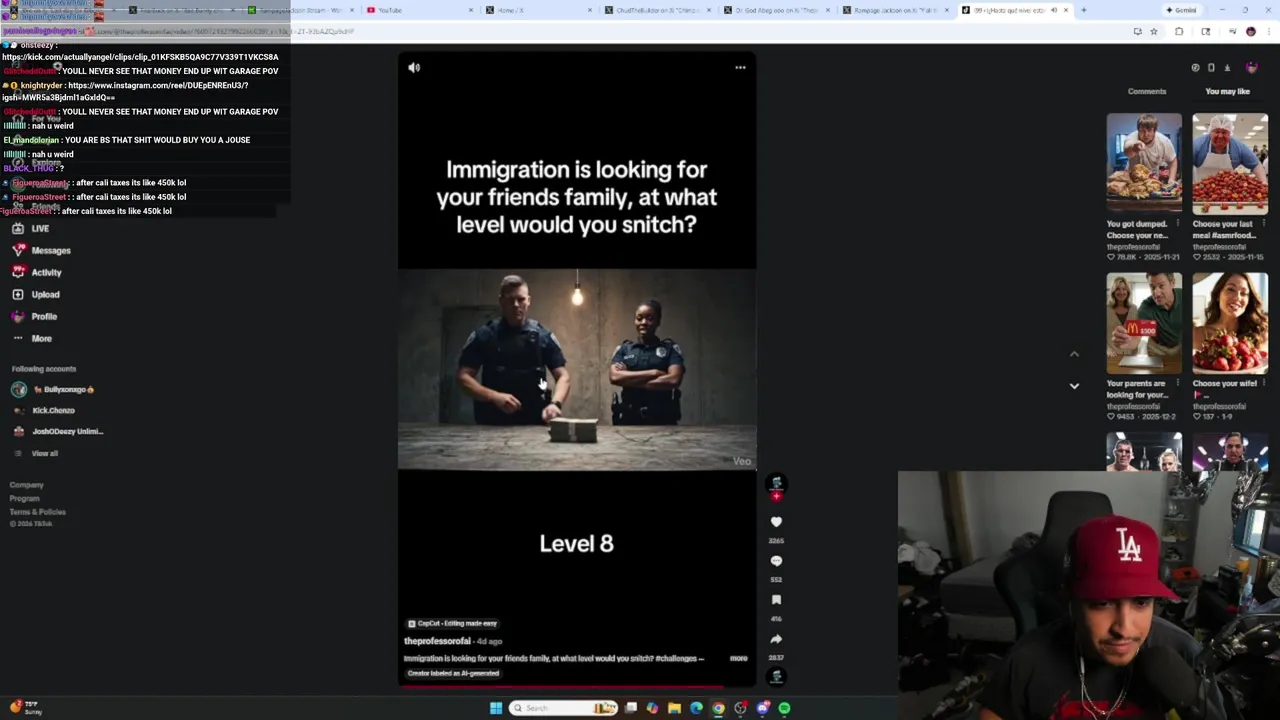The width and height of the screenshot is (1280, 720).
Task: Open the 'You got dumped' suggested video thumbnail
Action: point(1144,163)
